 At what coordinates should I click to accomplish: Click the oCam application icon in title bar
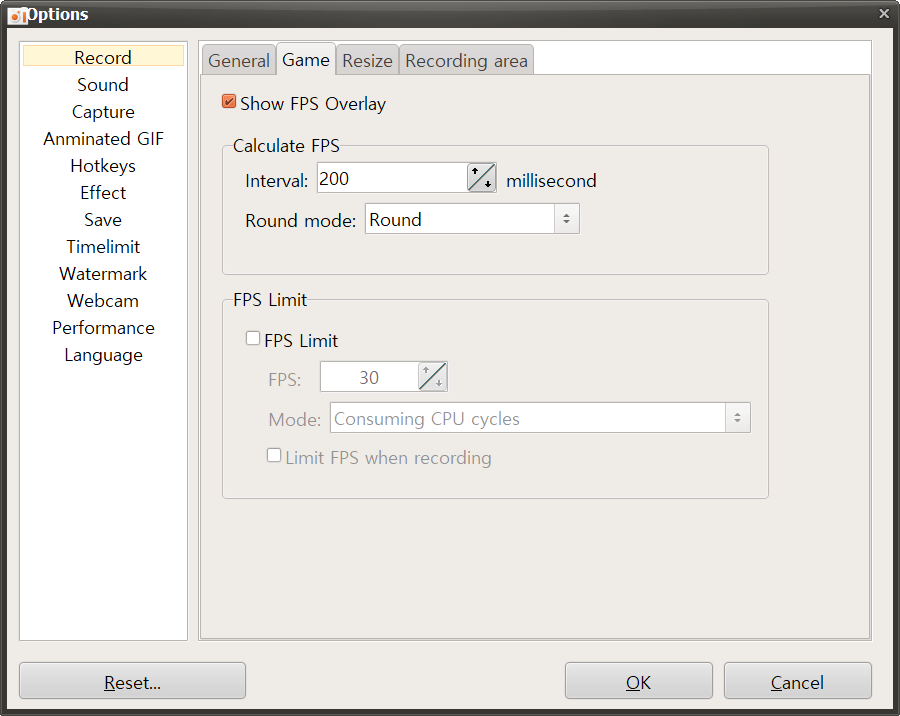[x=16, y=14]
